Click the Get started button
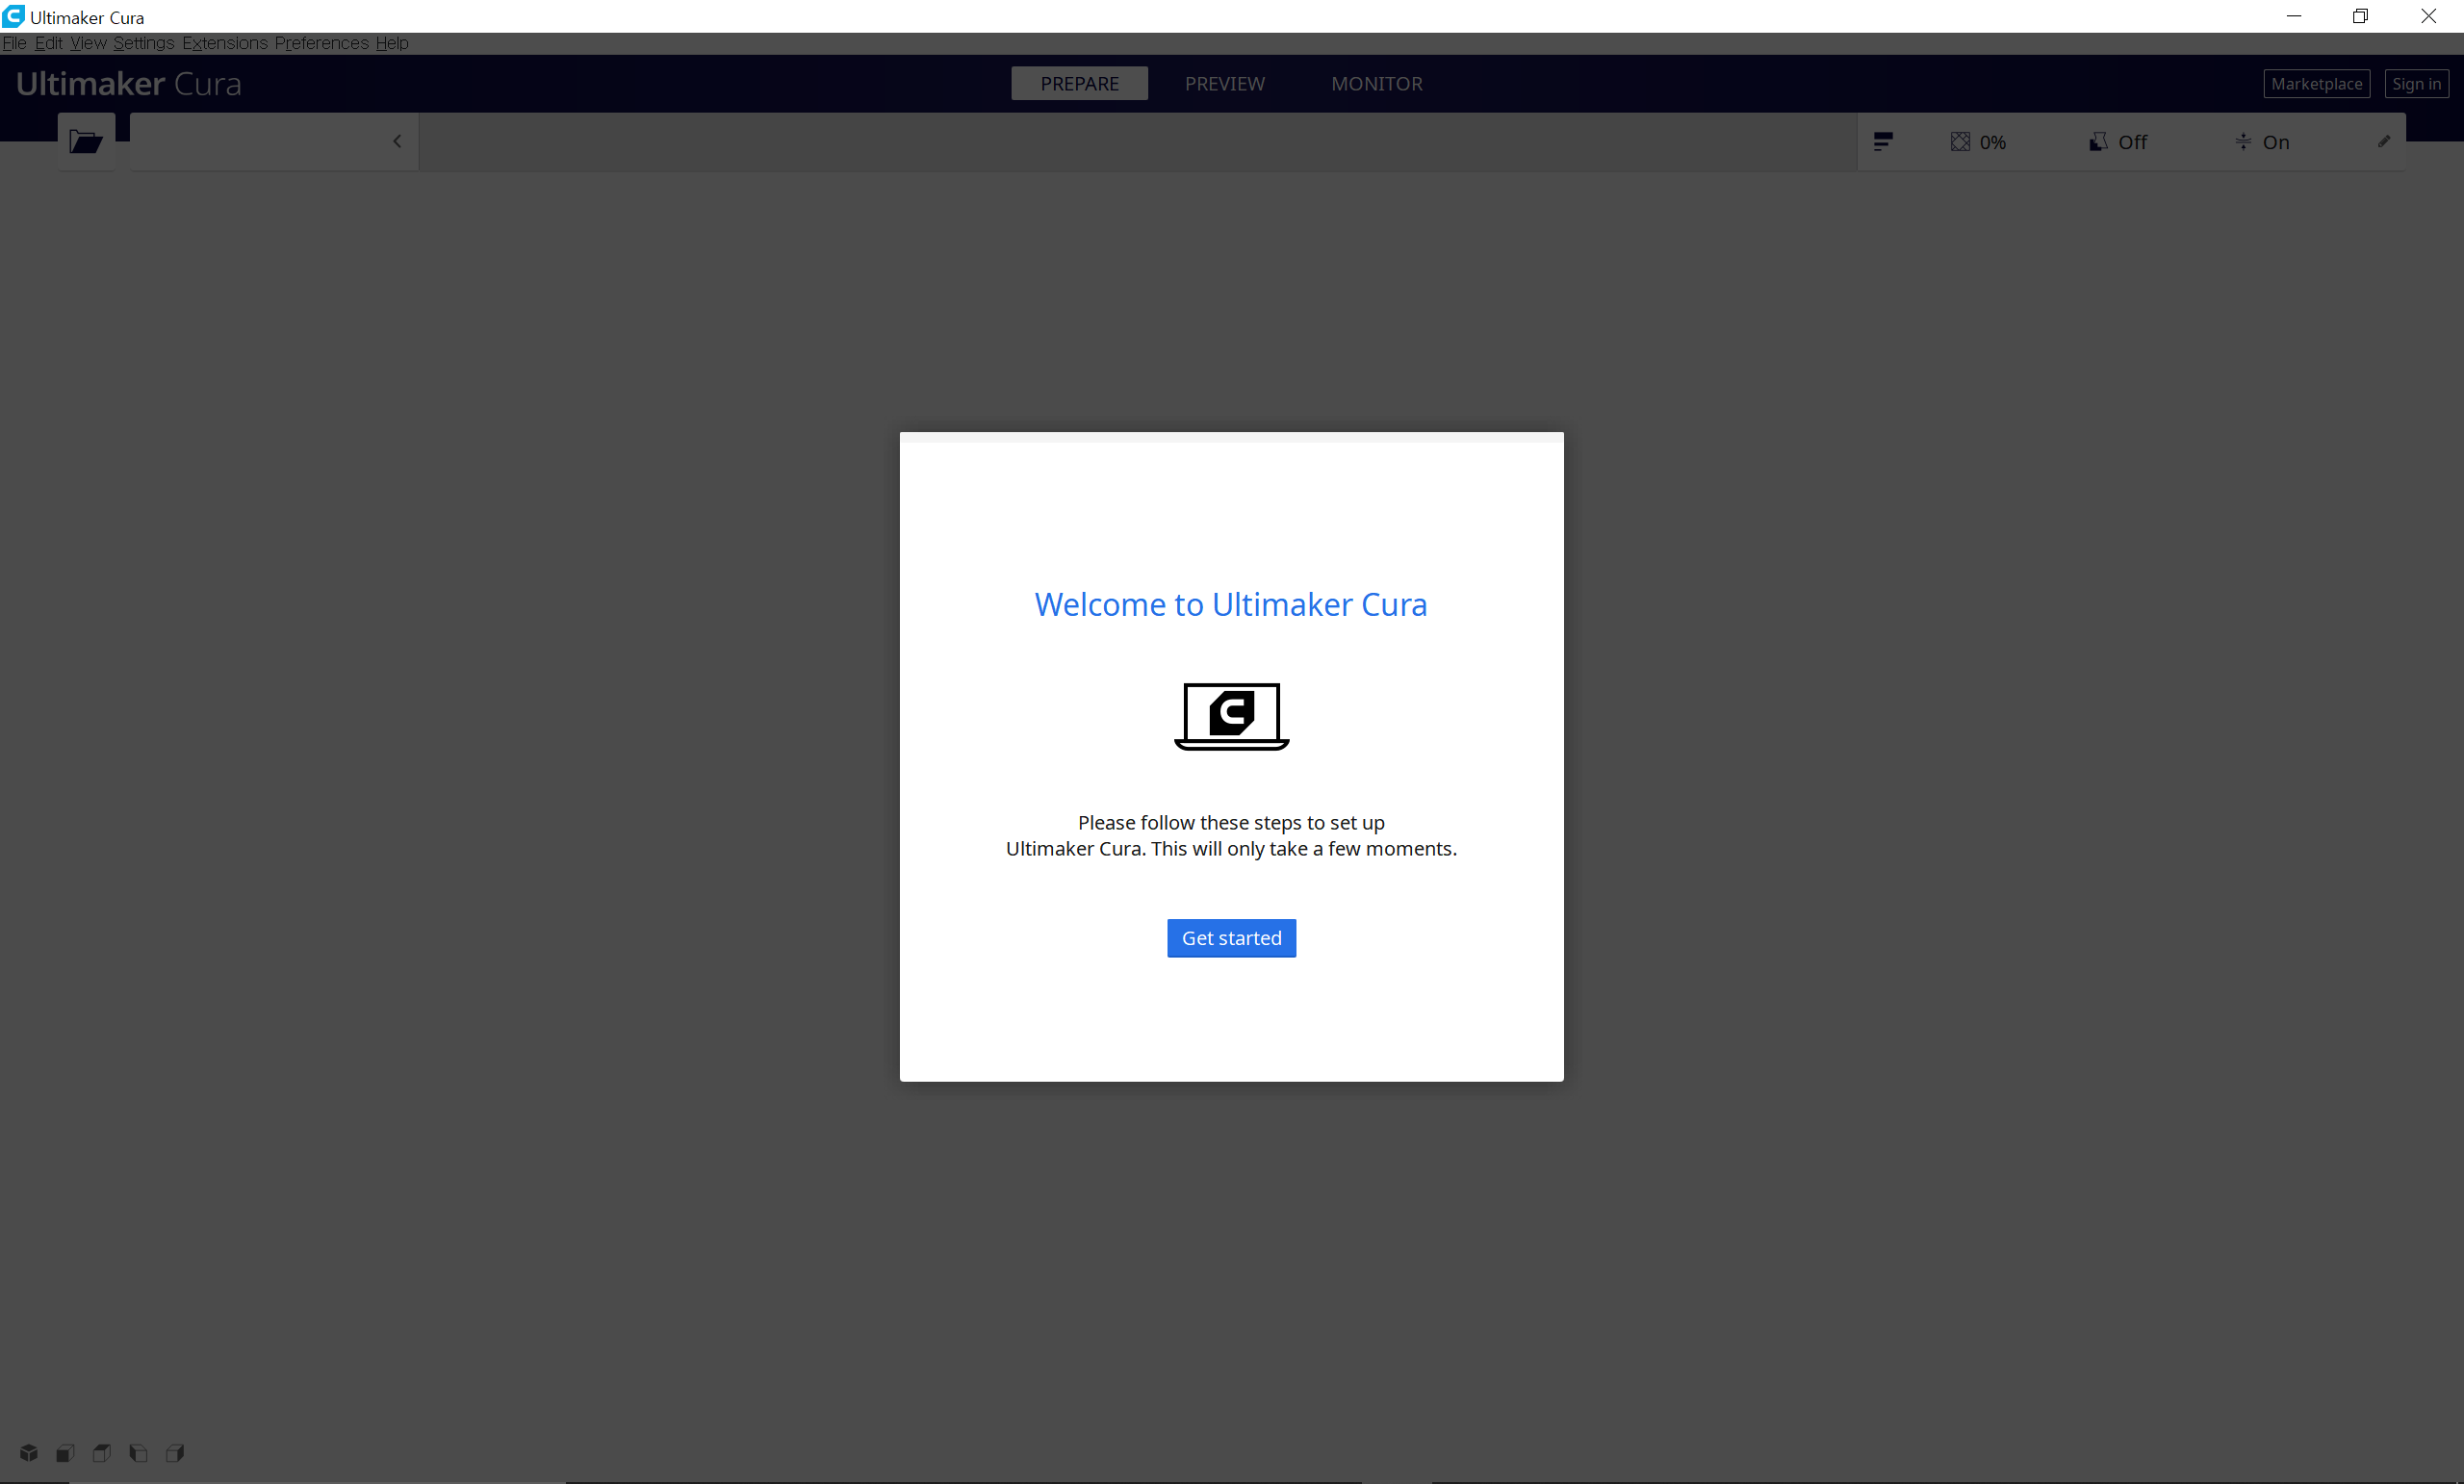2464x1484 pixels. point(1231,938)
